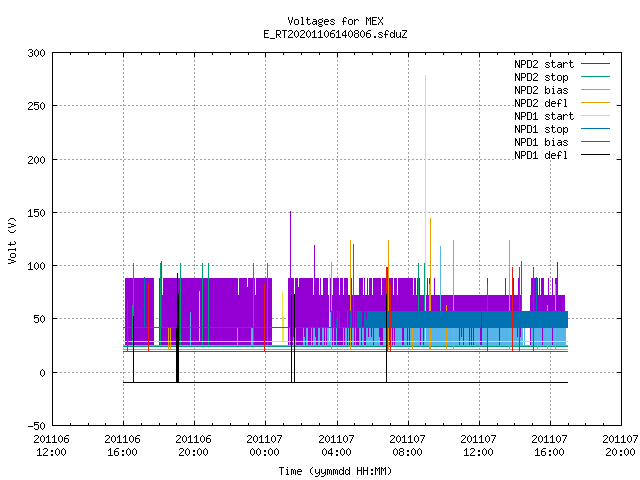The height and width of the screenshot is (480, 640).
Task: Click the black line sample beside NPD1 defl
Action: coord(596,155)
